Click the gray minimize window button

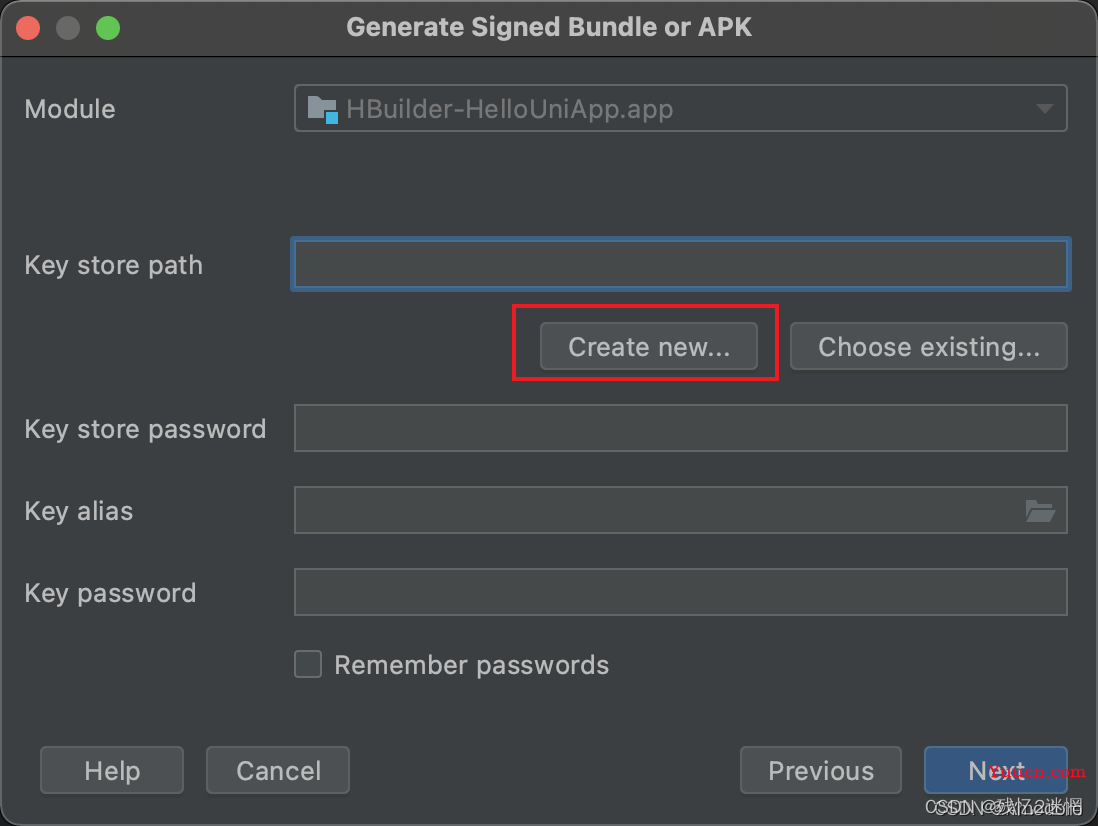tap(68, 28)
